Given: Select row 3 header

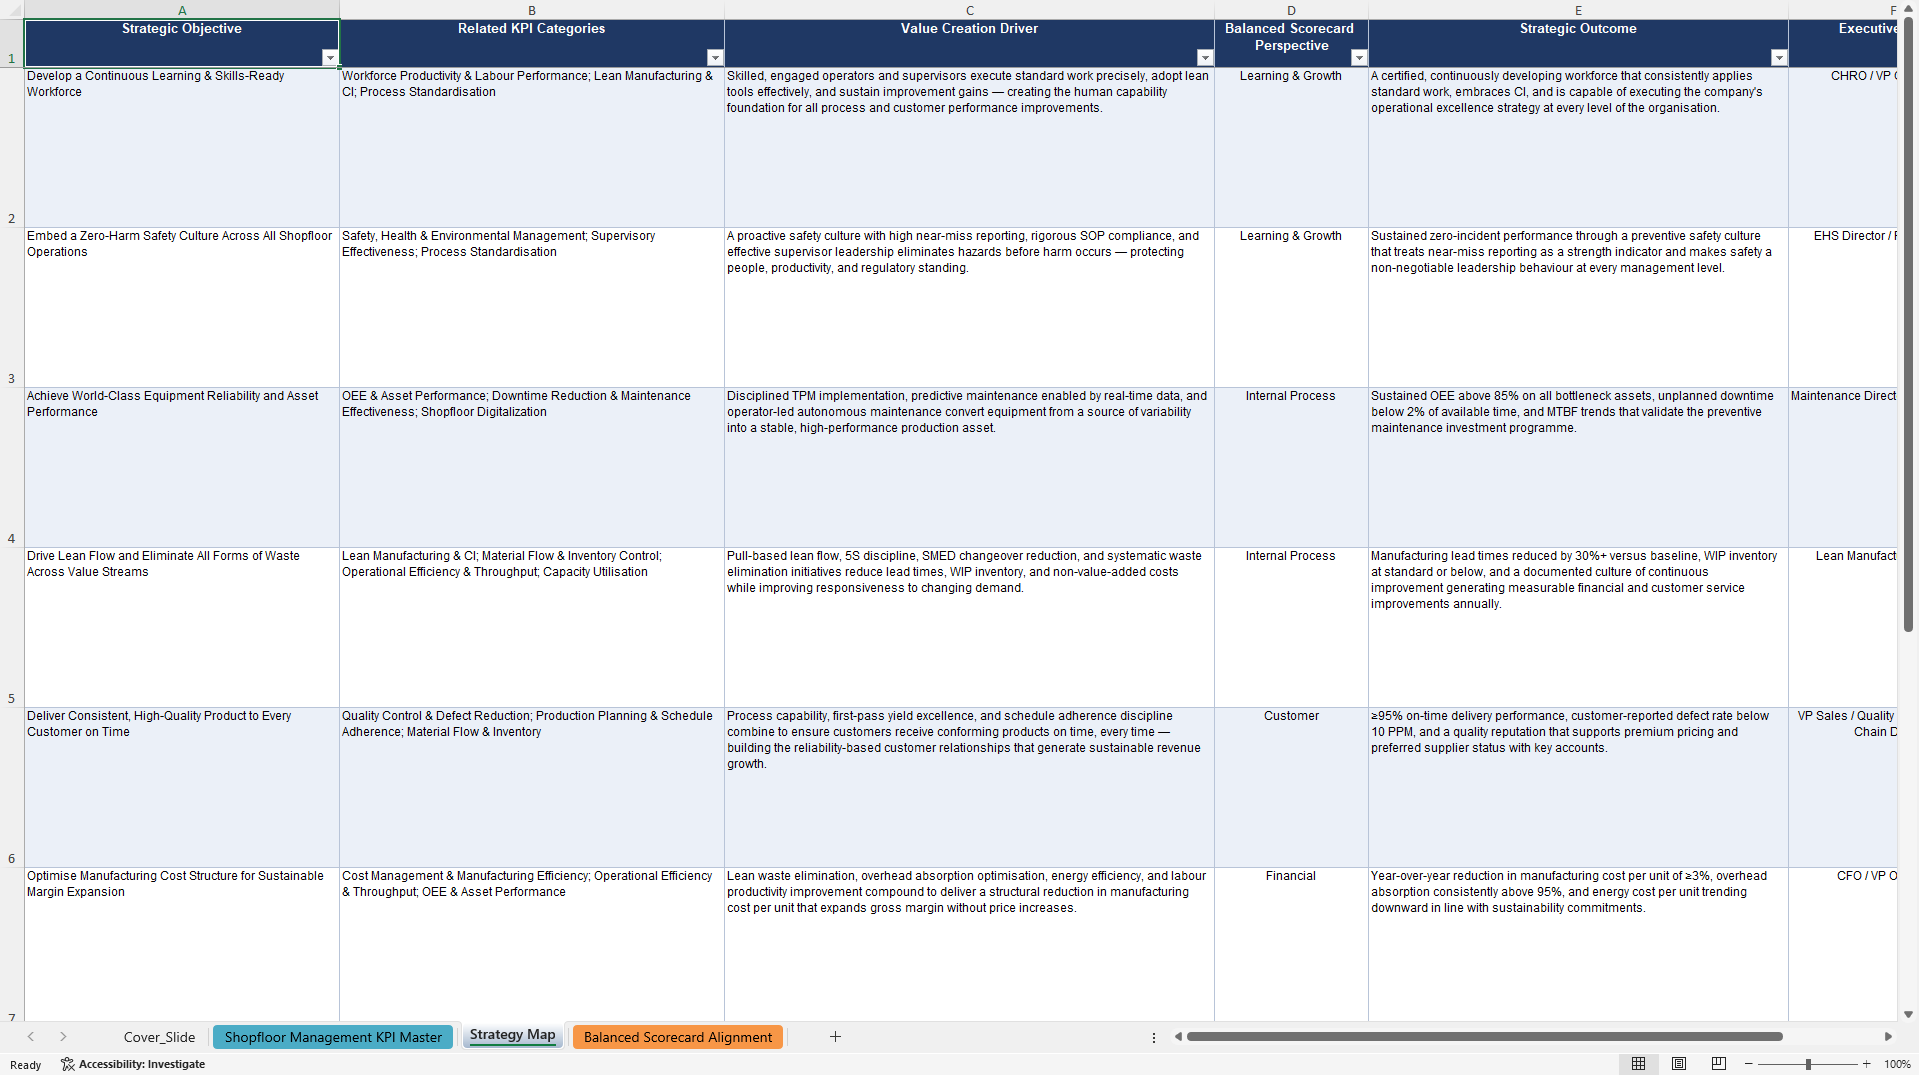Looking at the screenshot, I should (x=12, y=307).
